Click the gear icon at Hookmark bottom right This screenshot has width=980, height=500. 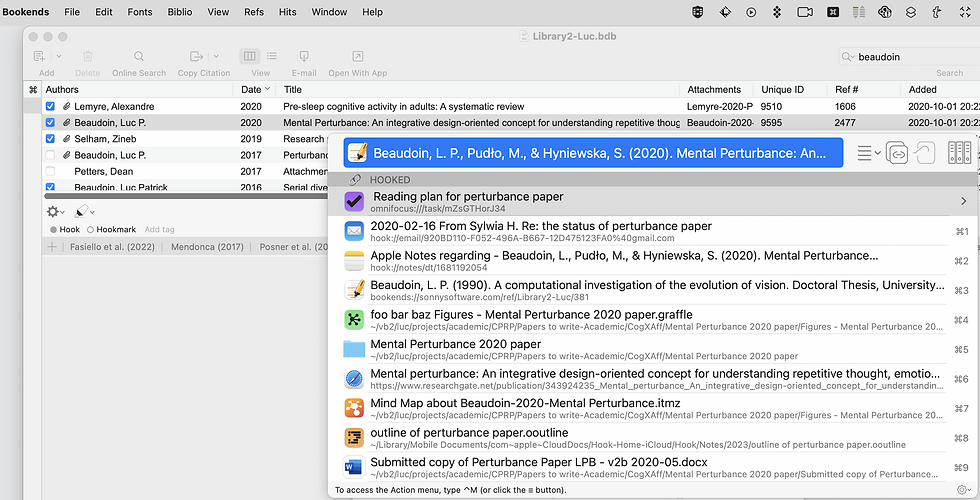962,490
